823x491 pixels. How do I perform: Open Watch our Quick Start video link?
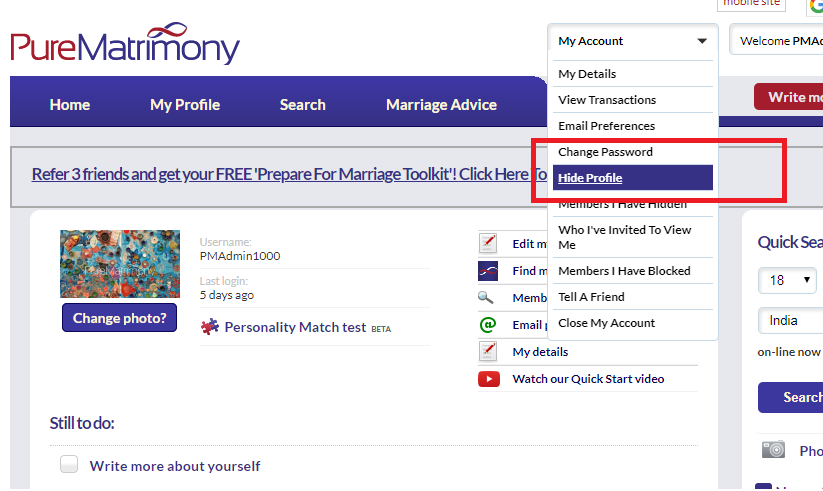pyautogui.click(x=588, y=379)
